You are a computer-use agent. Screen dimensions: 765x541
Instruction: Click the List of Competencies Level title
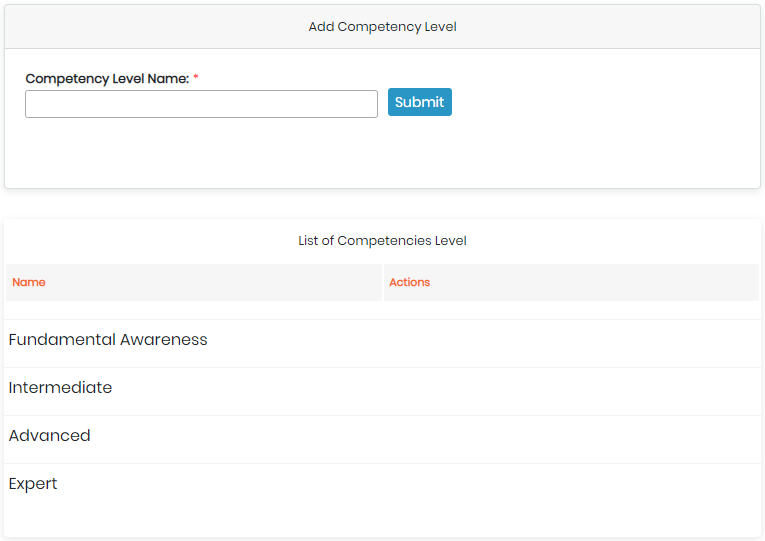pyautogui.click(x=382, y=240)
